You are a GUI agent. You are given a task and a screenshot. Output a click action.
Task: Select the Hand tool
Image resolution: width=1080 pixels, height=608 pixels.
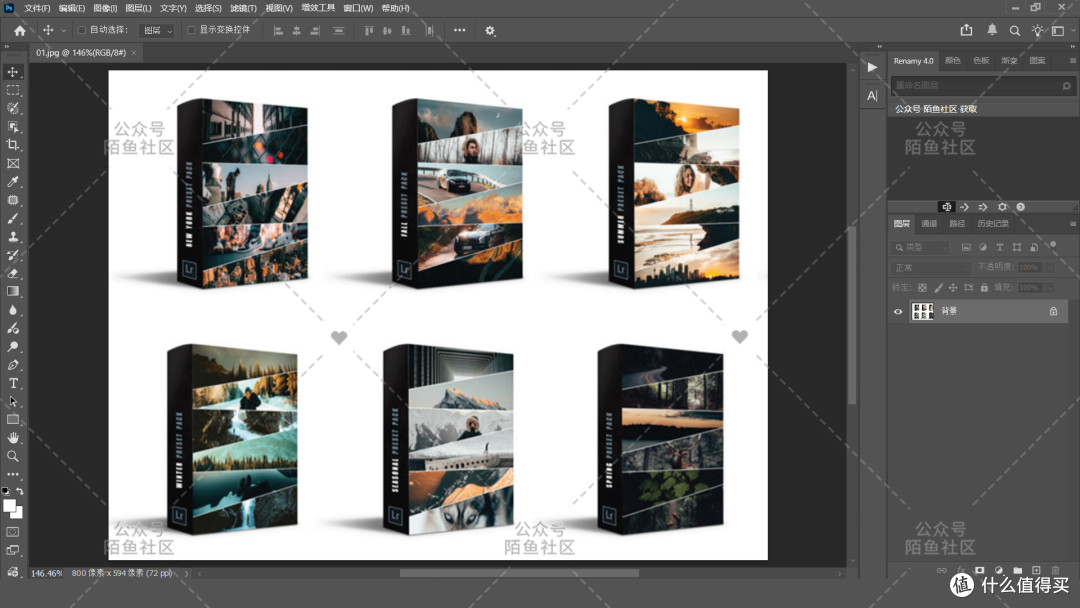point(12,438)
